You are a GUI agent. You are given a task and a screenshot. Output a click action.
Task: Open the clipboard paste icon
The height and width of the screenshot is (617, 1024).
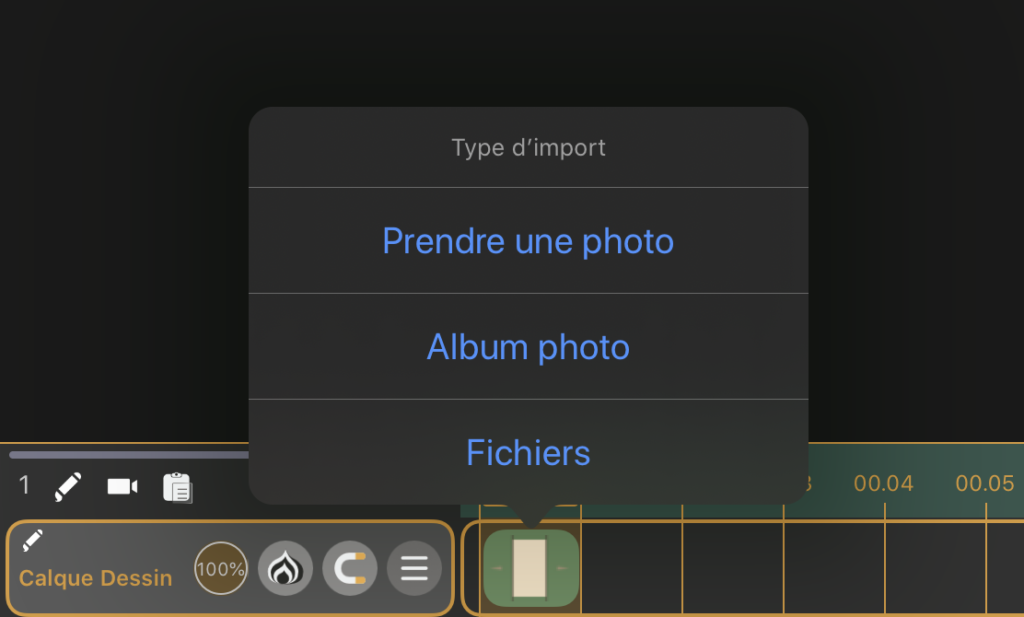pos(177,488)
